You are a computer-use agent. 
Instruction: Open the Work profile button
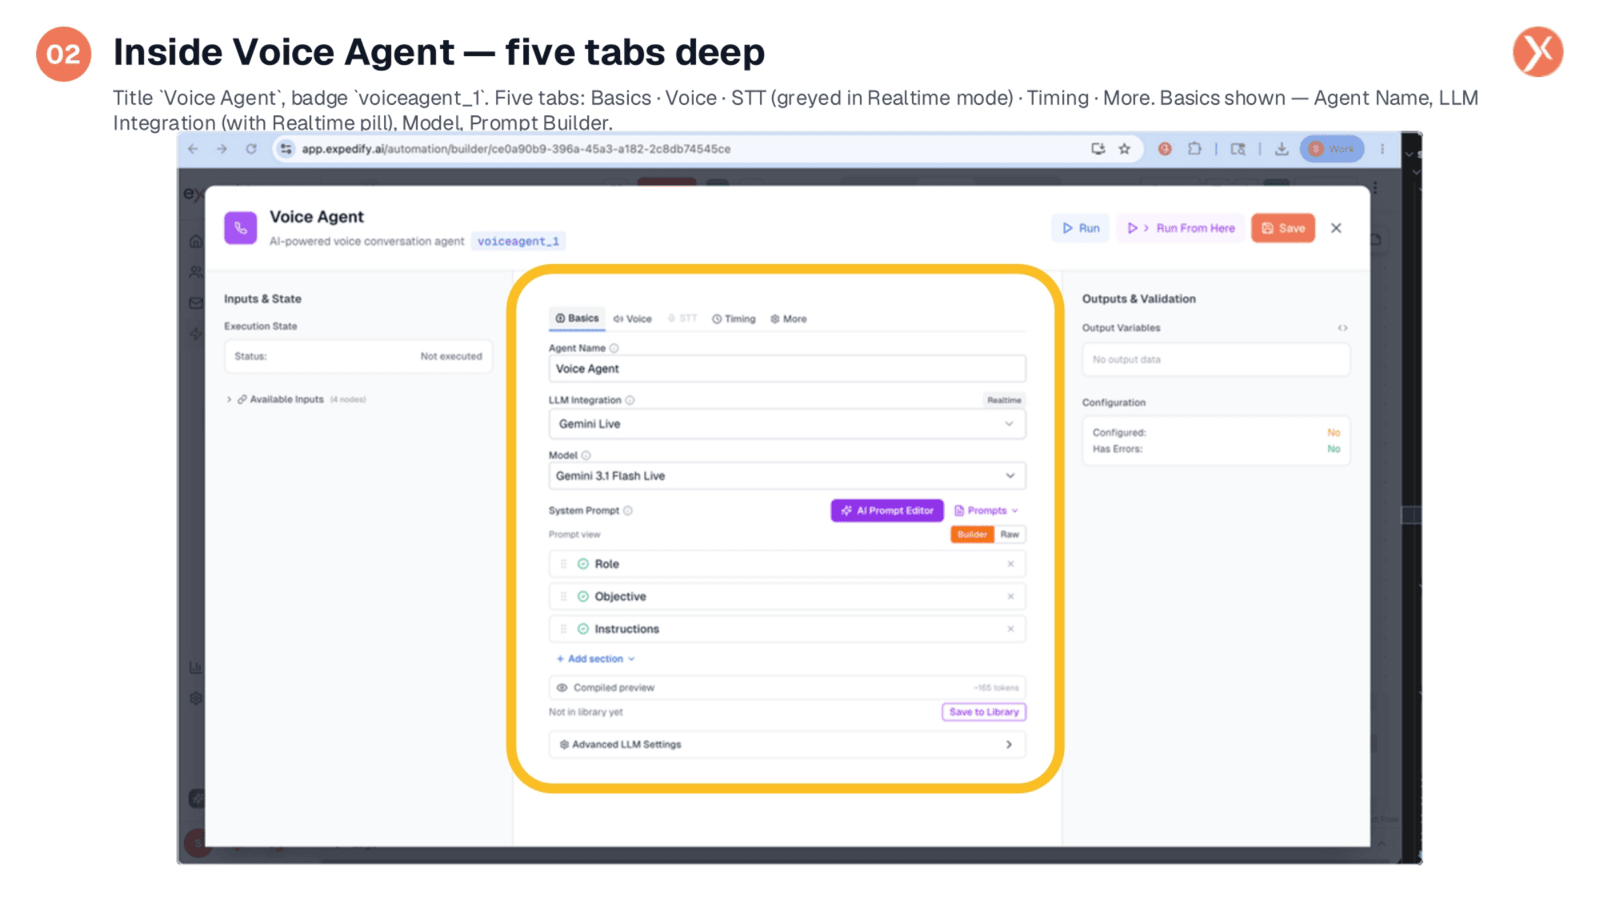point(1332,149)
